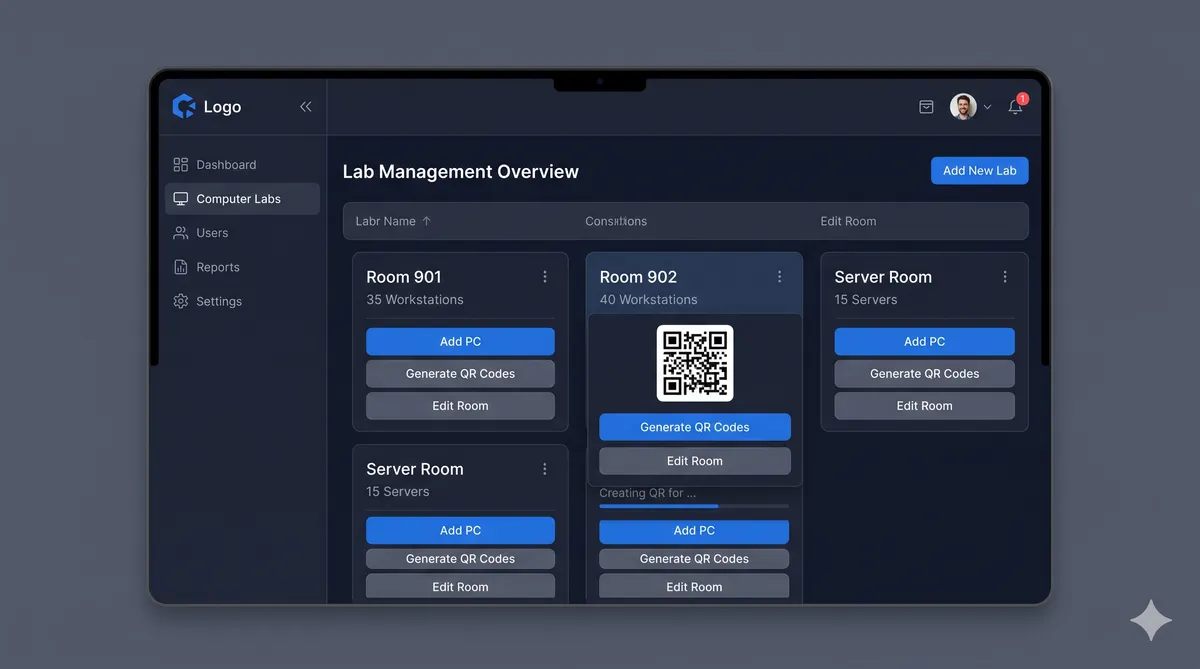The width and height of the screenshot is (1200, 669).
Task: Click Generate QR Codes in Server Room beside Room 902
Action: point(924,374)
